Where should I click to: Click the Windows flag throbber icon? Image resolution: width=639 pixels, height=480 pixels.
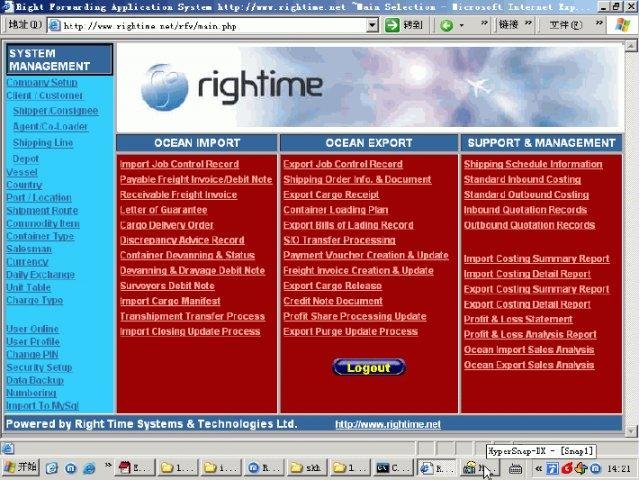point(623,25)
